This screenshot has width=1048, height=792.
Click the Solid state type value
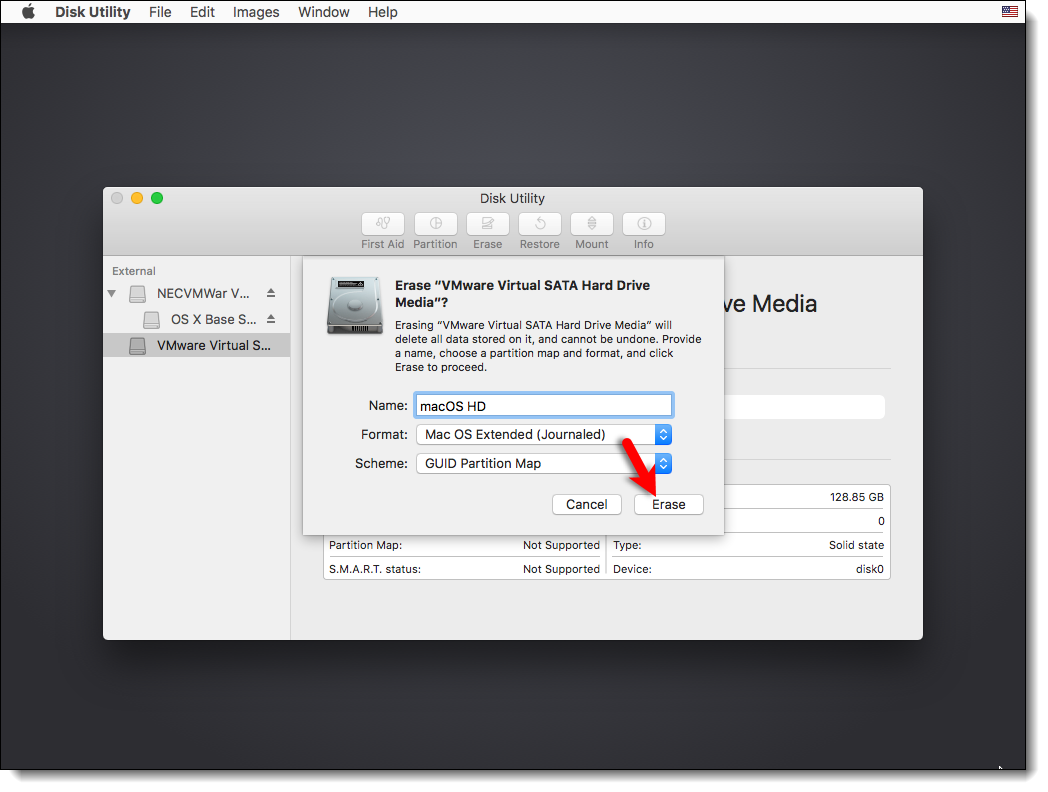(856, 545)
